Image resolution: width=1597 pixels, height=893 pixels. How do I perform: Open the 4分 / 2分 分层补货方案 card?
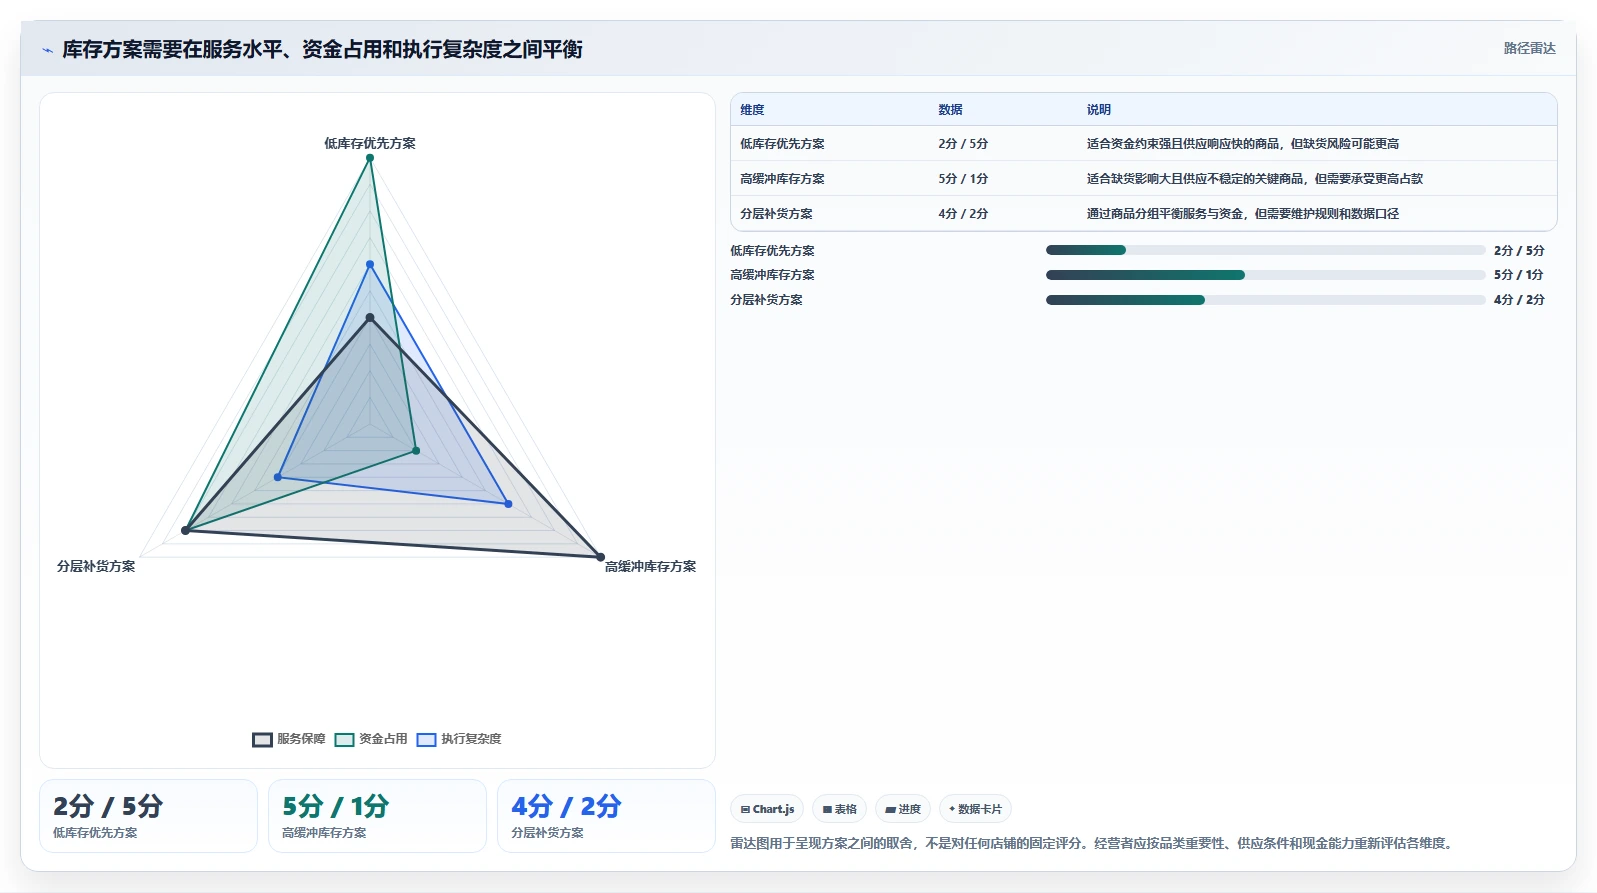(x=606, y=816)
